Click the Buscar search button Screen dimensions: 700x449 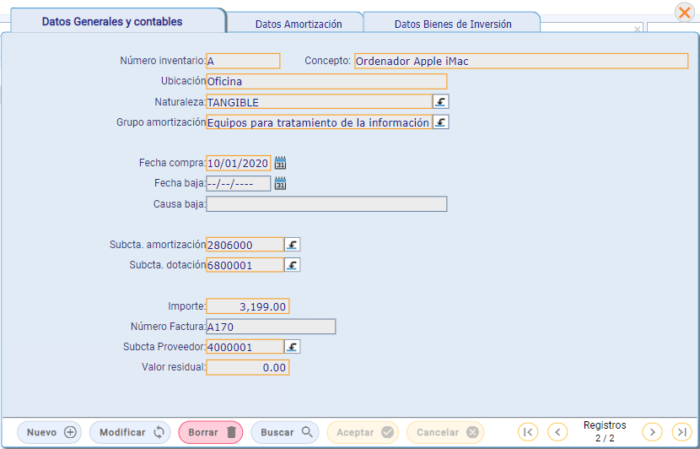[286, 432]
